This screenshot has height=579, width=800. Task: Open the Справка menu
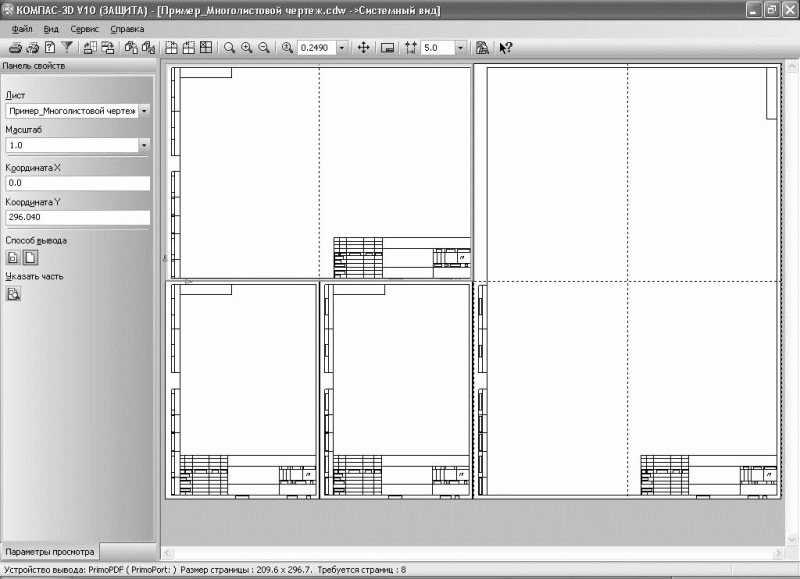127,29
